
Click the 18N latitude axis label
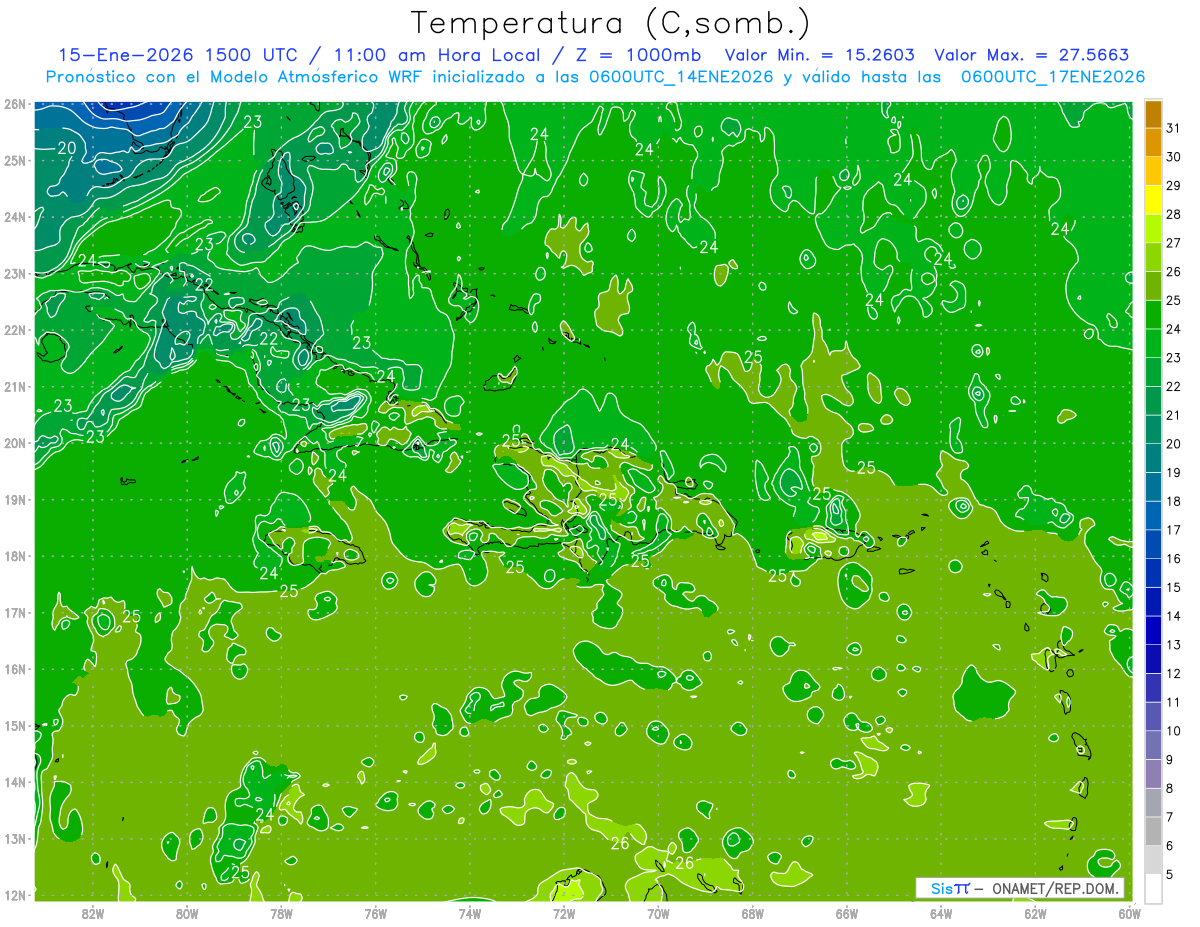tap(14, 556)
